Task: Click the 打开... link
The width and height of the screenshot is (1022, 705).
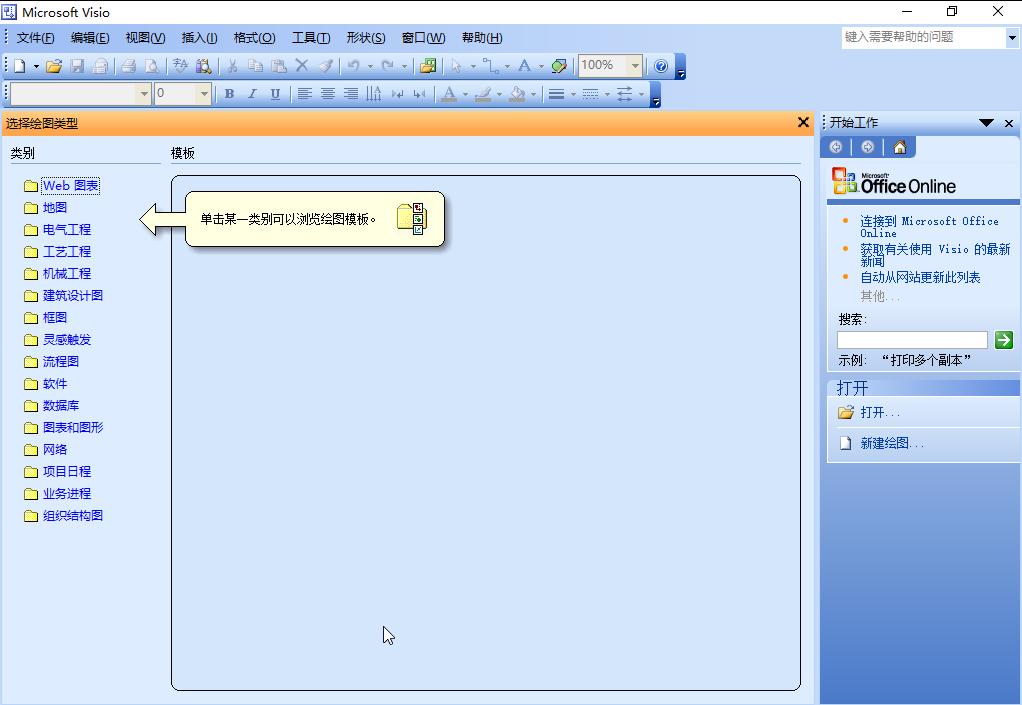Action: click(880, 412)
